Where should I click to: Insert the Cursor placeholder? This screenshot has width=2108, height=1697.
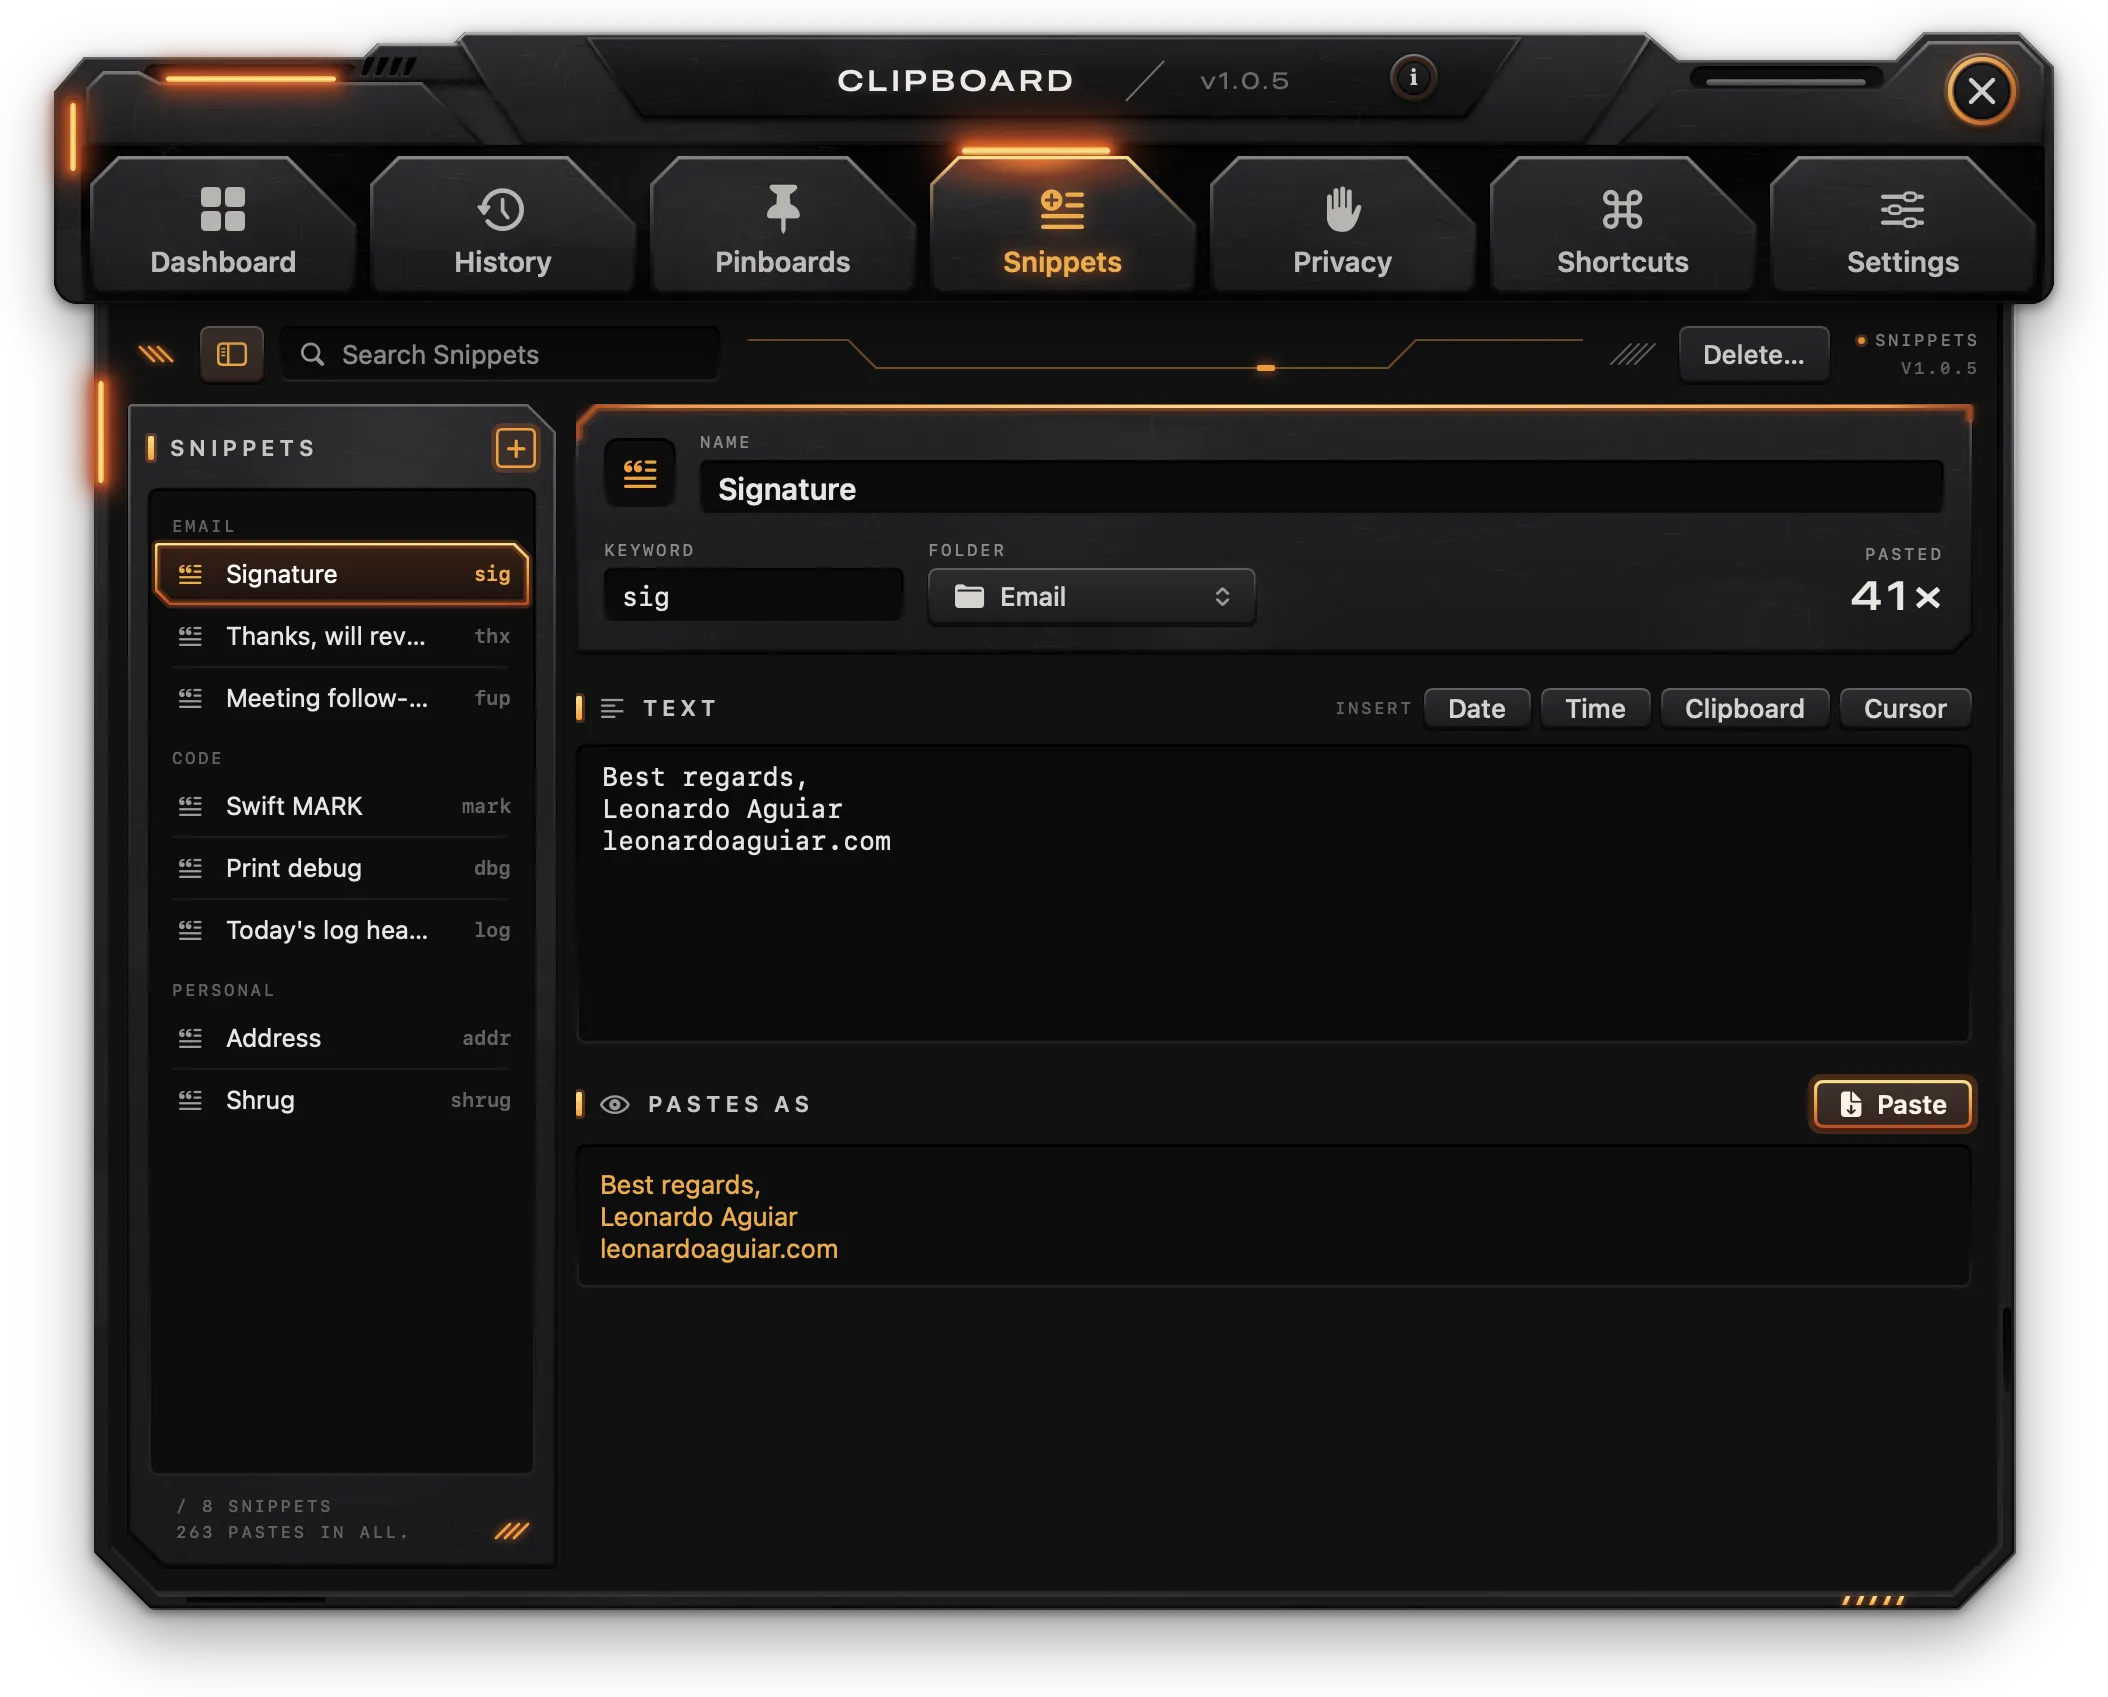coord(1904,708)
